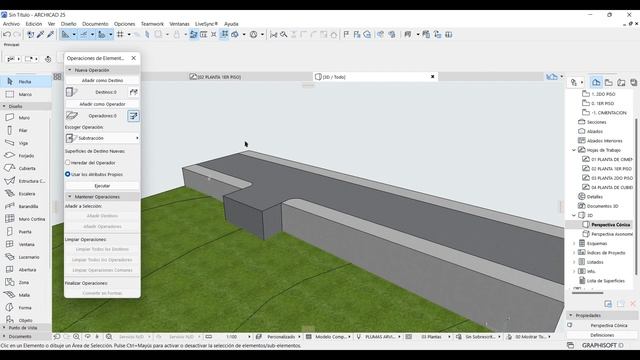This screenshot has width=640, height=360.
Task: Open the Substracción operation dropdown
Action: click(102, 138)
